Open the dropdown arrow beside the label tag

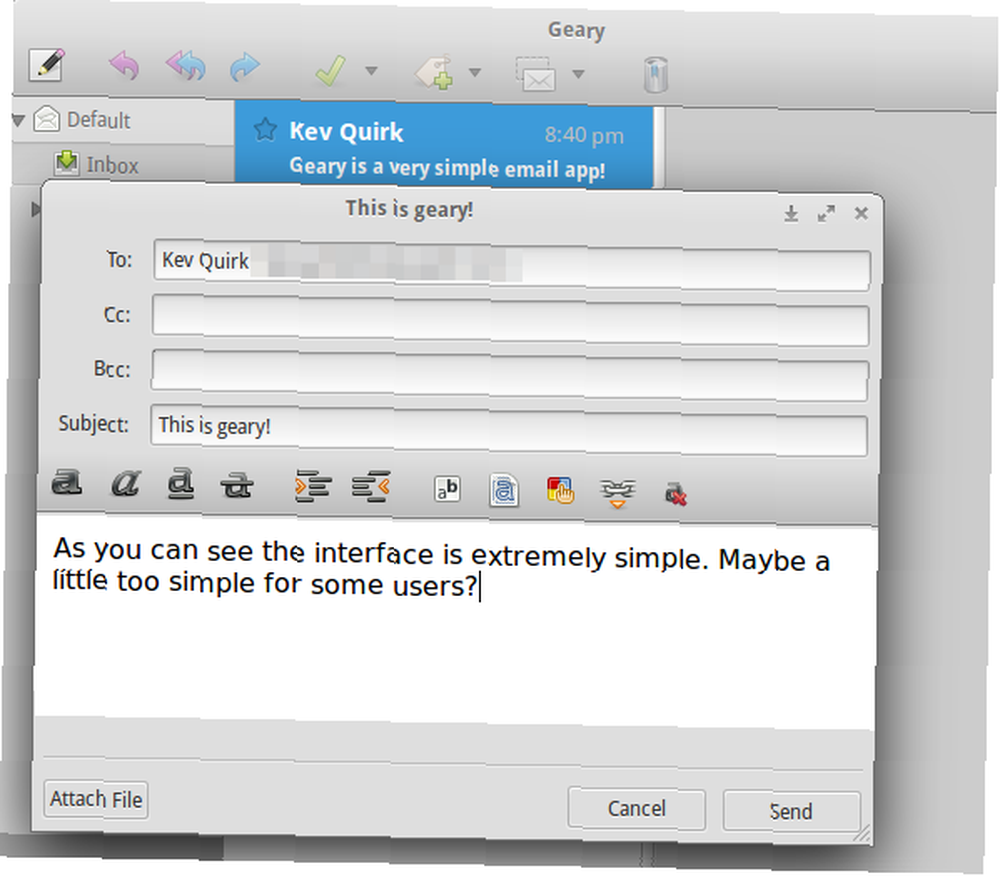474,73
